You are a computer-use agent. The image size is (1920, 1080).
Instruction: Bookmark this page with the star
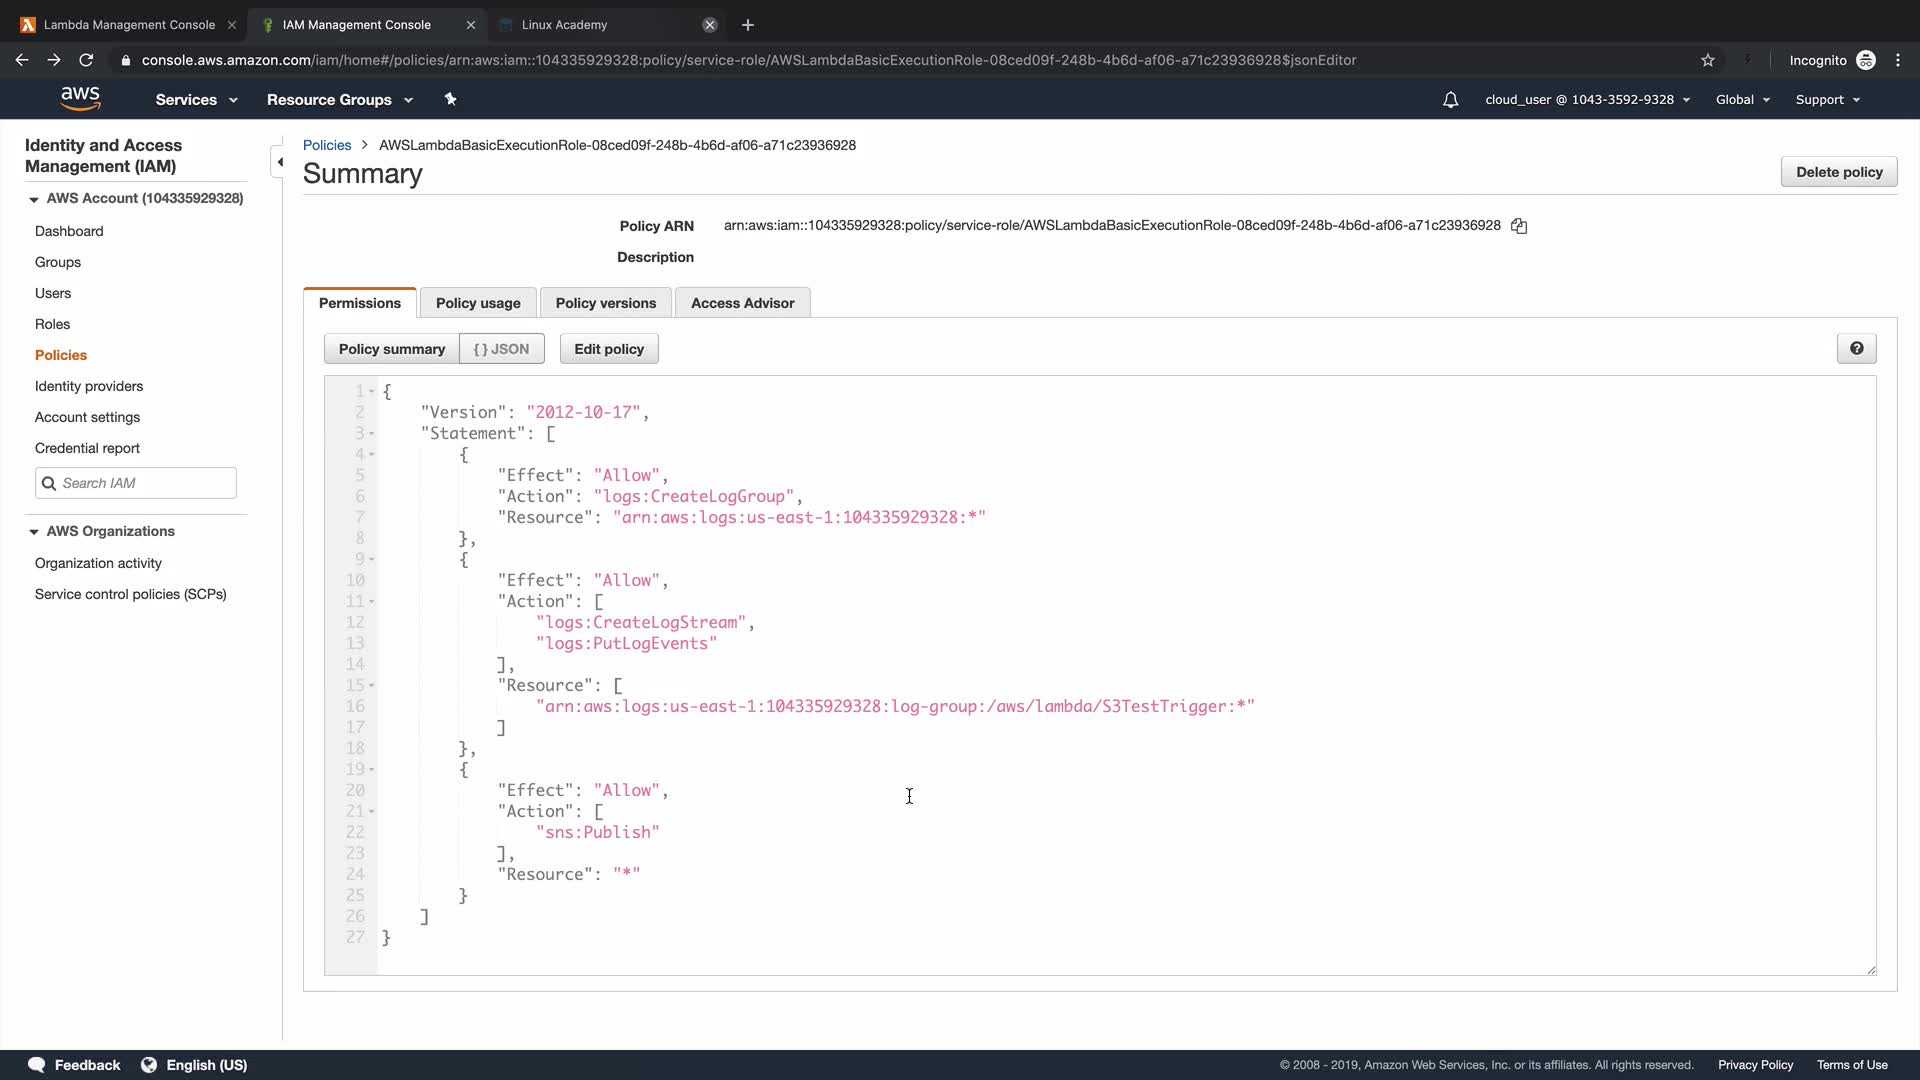(x=1708, y=60)
